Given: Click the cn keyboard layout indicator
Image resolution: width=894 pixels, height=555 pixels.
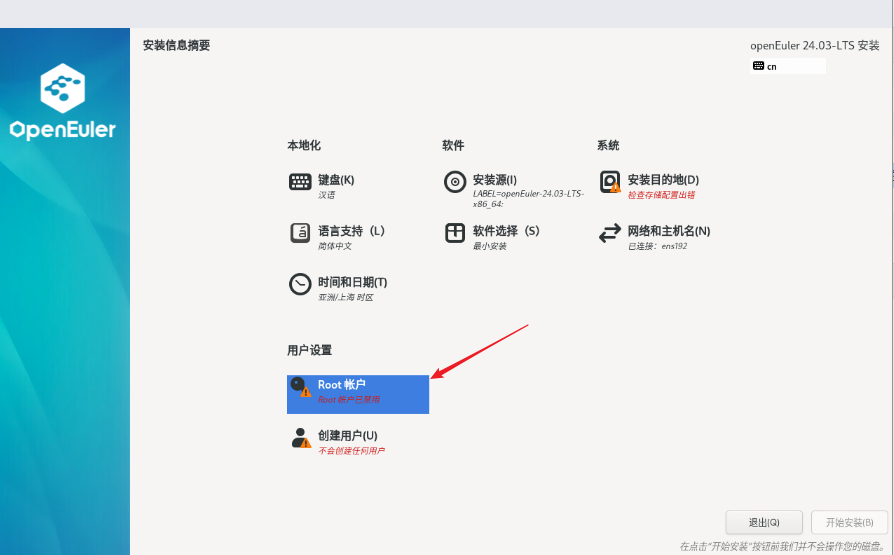Looking at the screenshot, I should (x=788, y=66).
